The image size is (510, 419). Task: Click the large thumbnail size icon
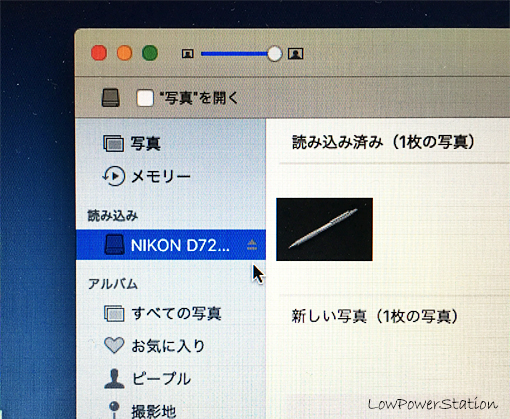295,54
